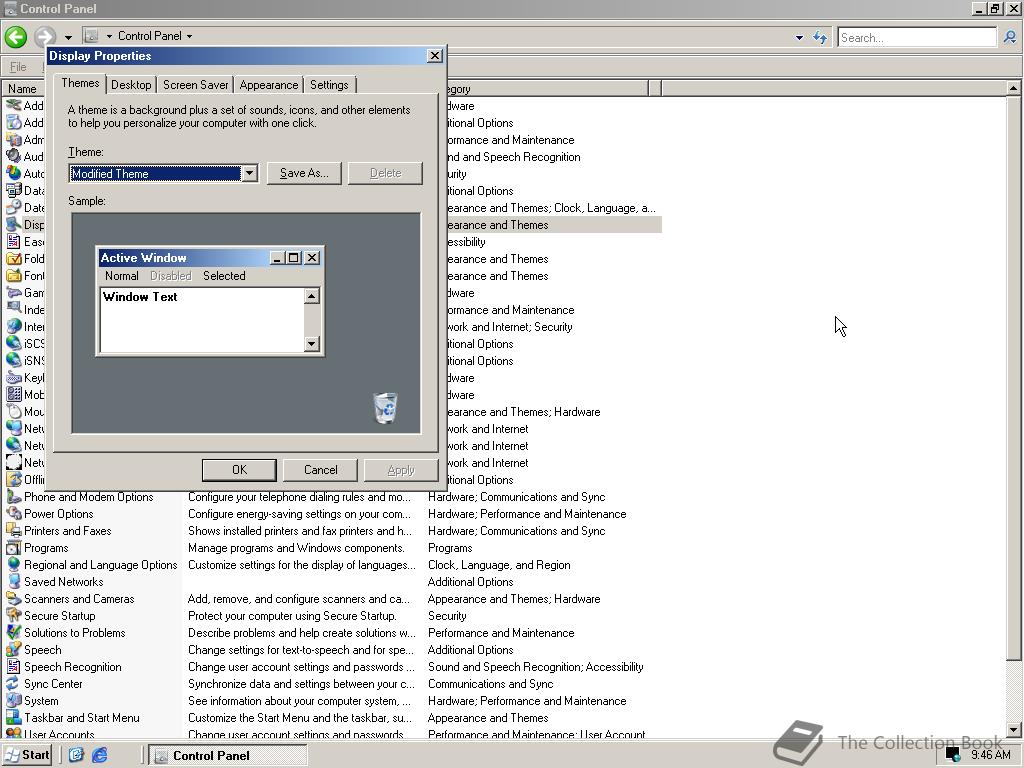Click Cancel in Display Properties
This screenshot has width=1024, height=768.
(321, 470)
